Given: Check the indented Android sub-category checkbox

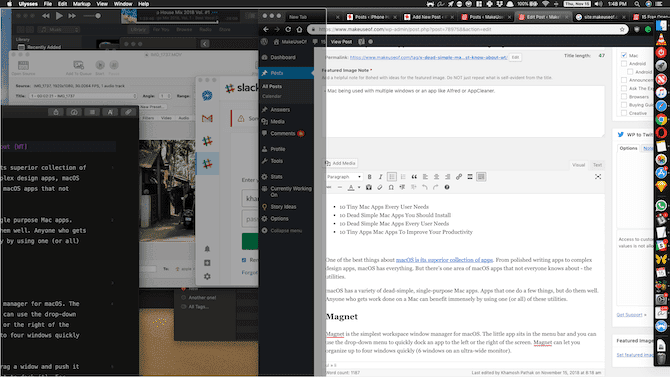Looking at the screenshot, I should point(630,72).
